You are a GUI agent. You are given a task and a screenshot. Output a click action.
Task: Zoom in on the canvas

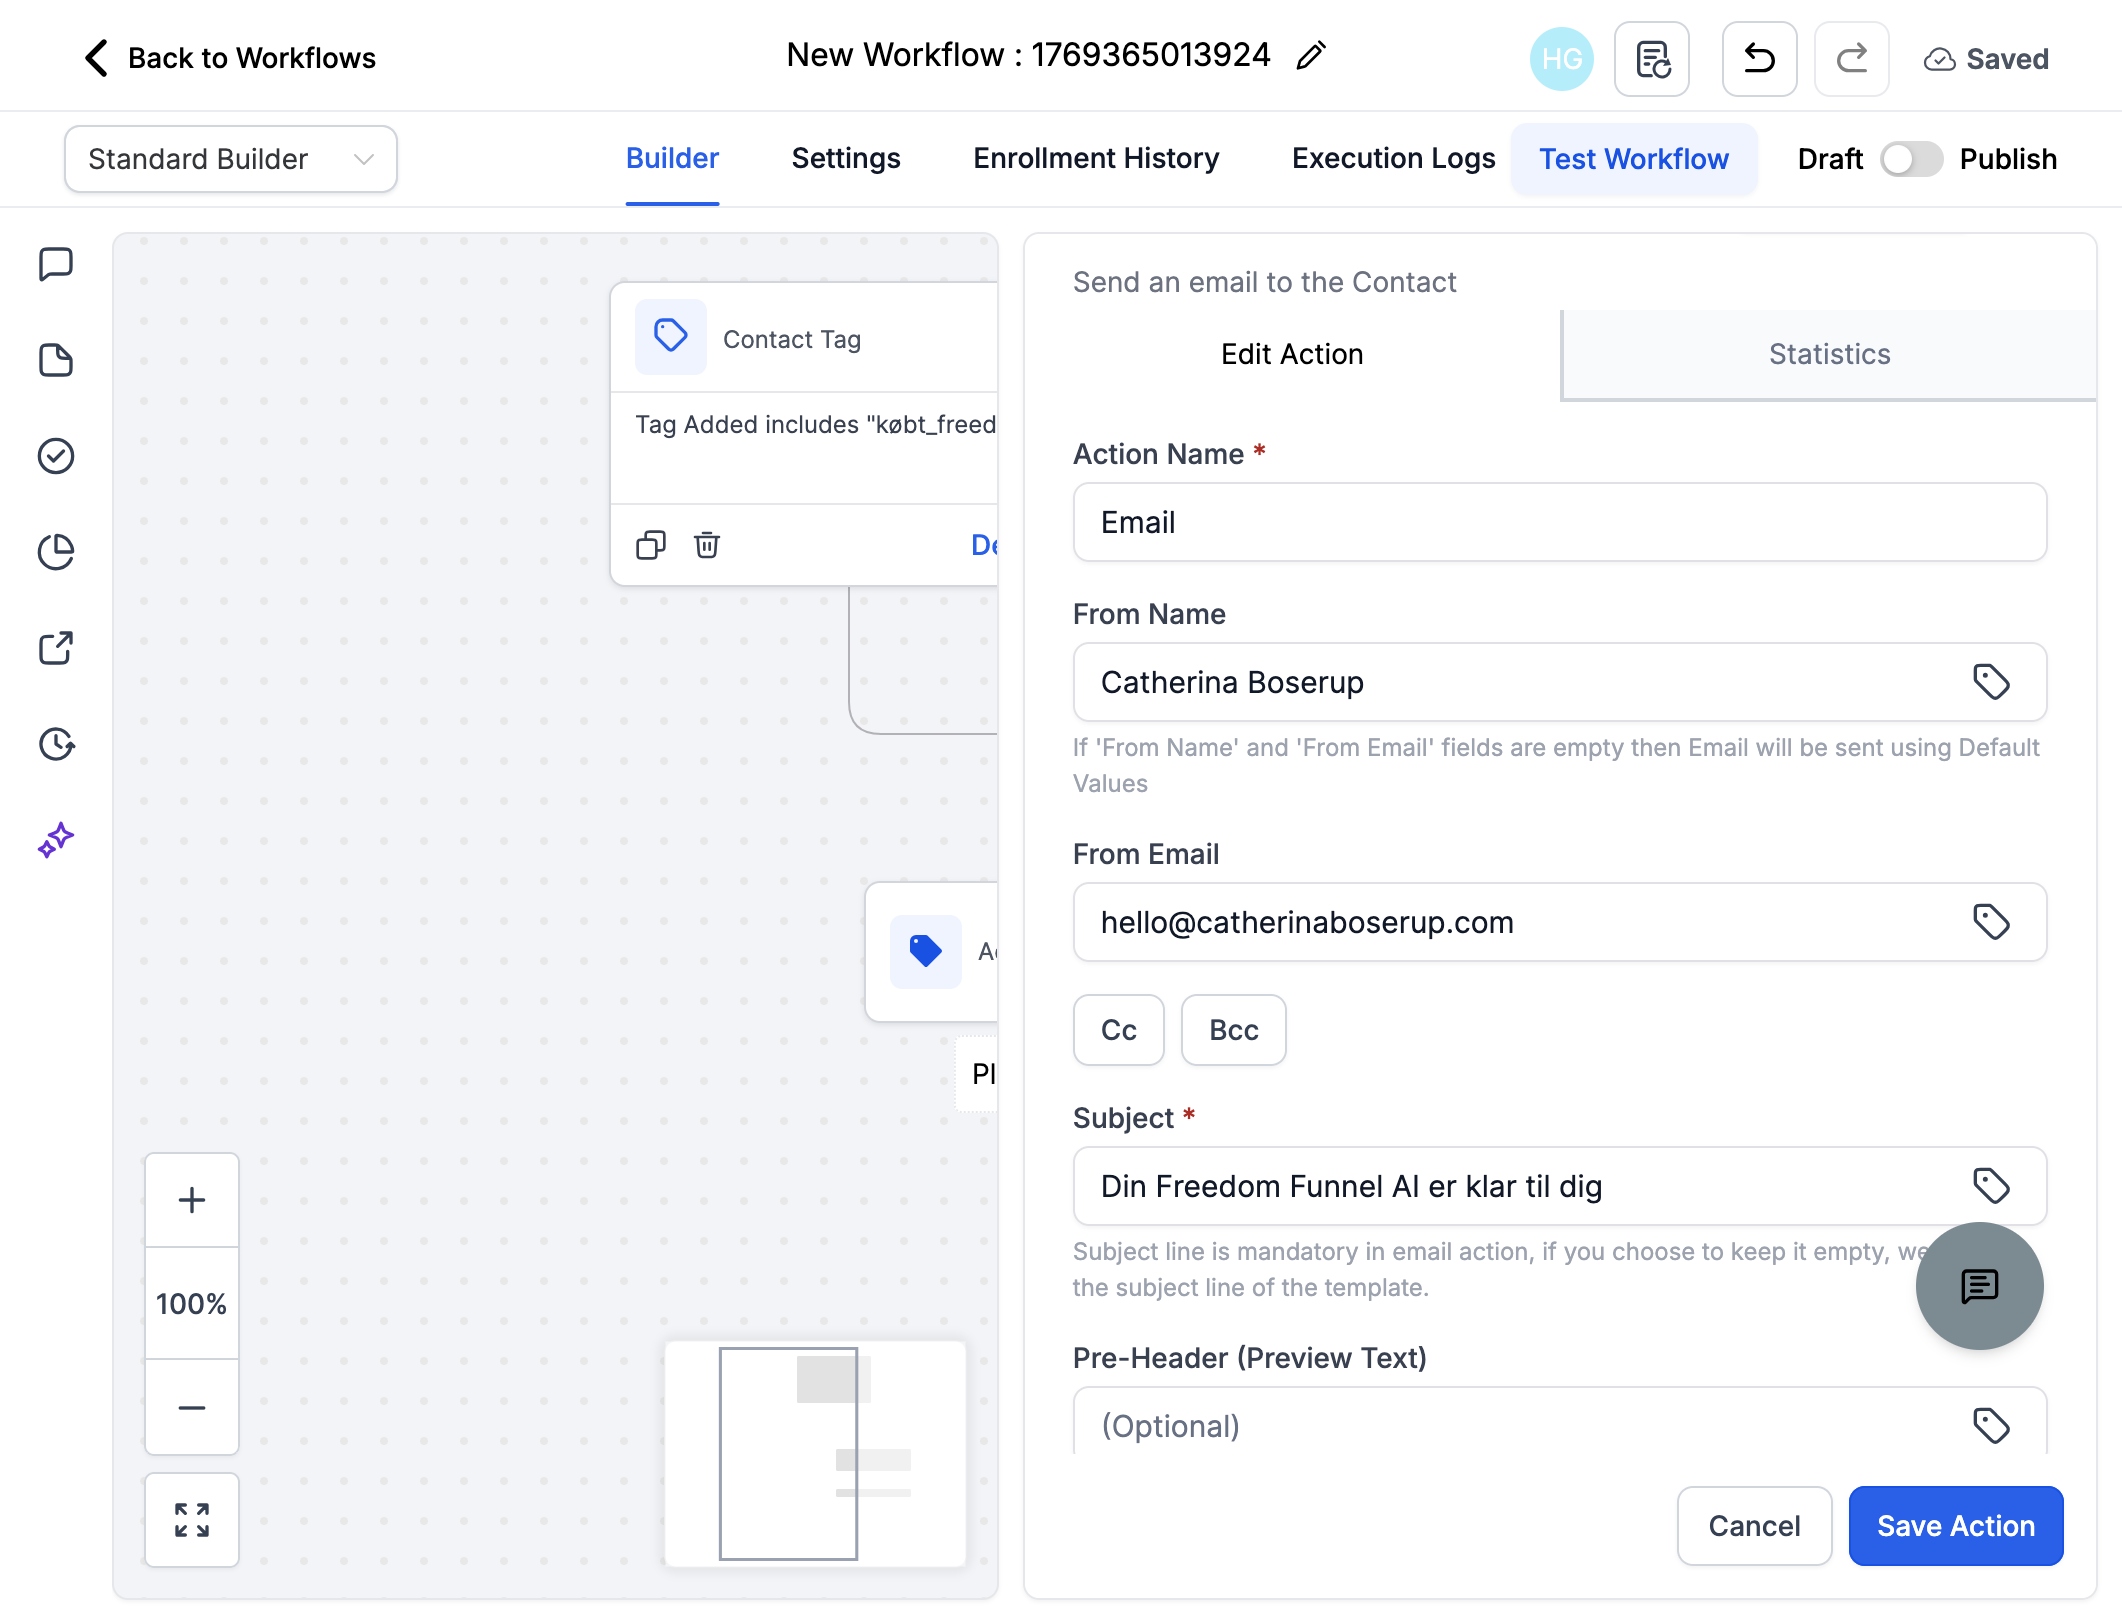[x=192, y=1200]
